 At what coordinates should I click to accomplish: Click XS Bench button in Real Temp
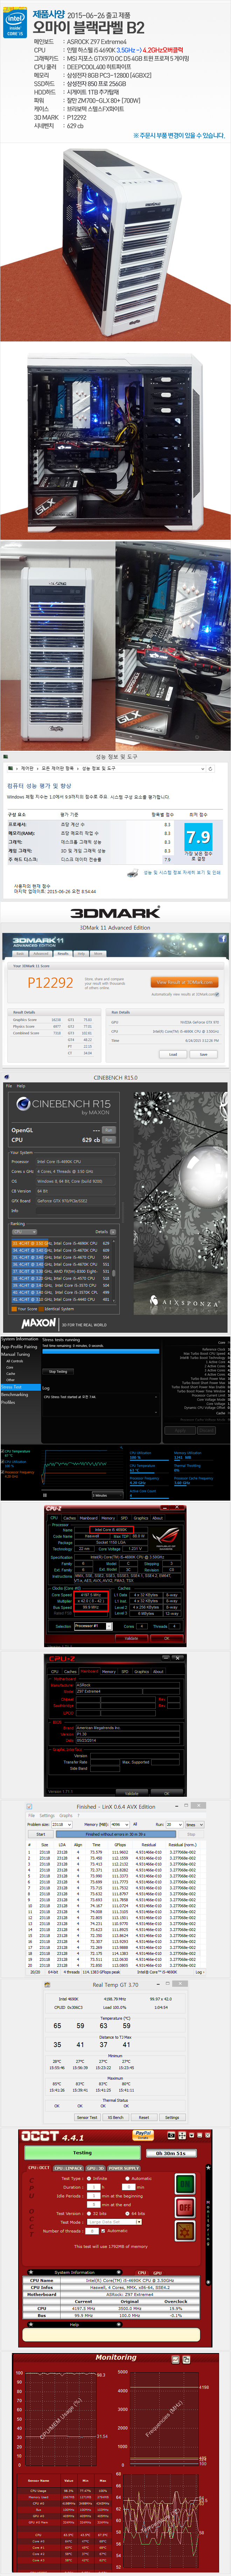[116, 2117]
